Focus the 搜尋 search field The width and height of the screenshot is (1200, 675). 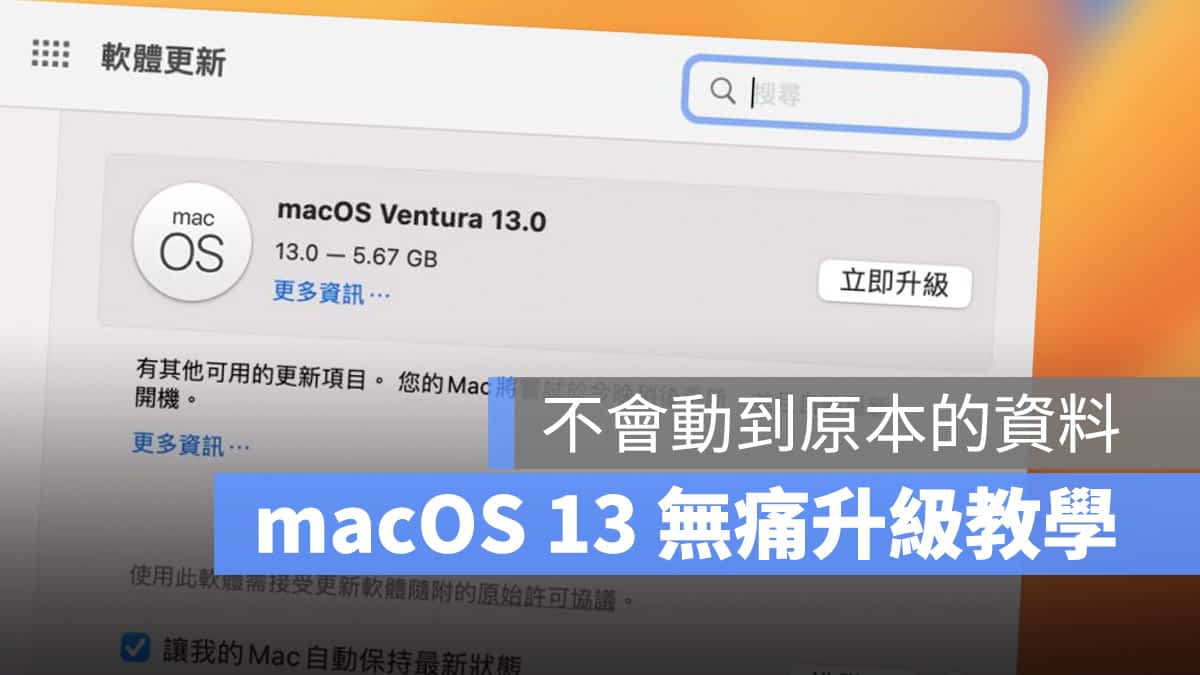(x=855, y=96)
